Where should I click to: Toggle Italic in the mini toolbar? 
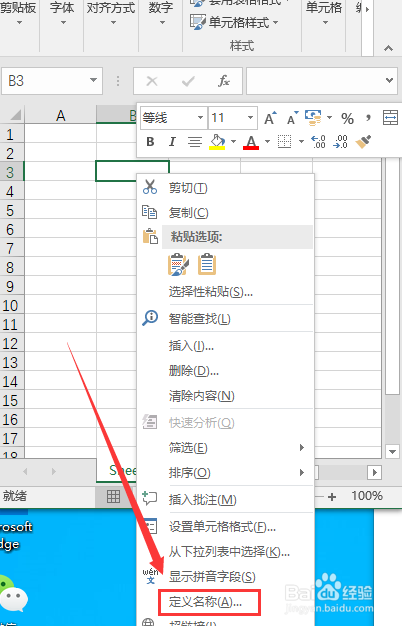(172, 142)
